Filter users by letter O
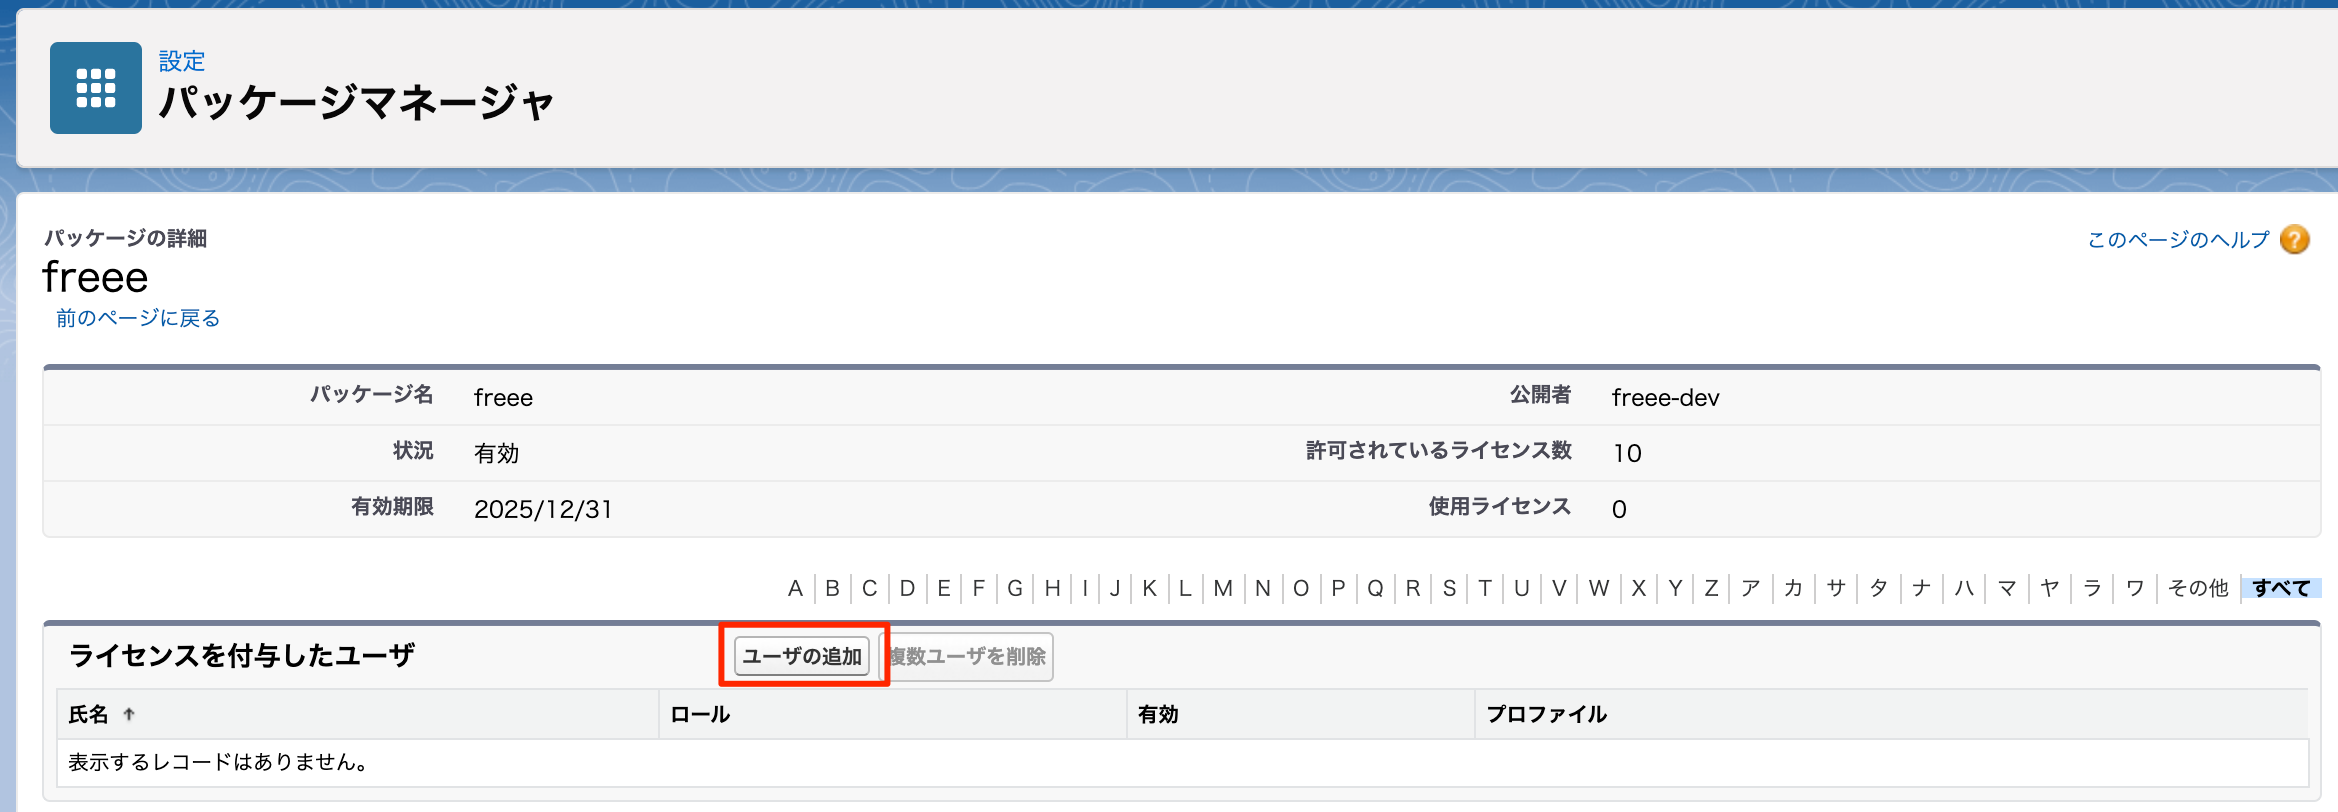The width and height of the screenshot is (2338, 812). pos(1301,588)
